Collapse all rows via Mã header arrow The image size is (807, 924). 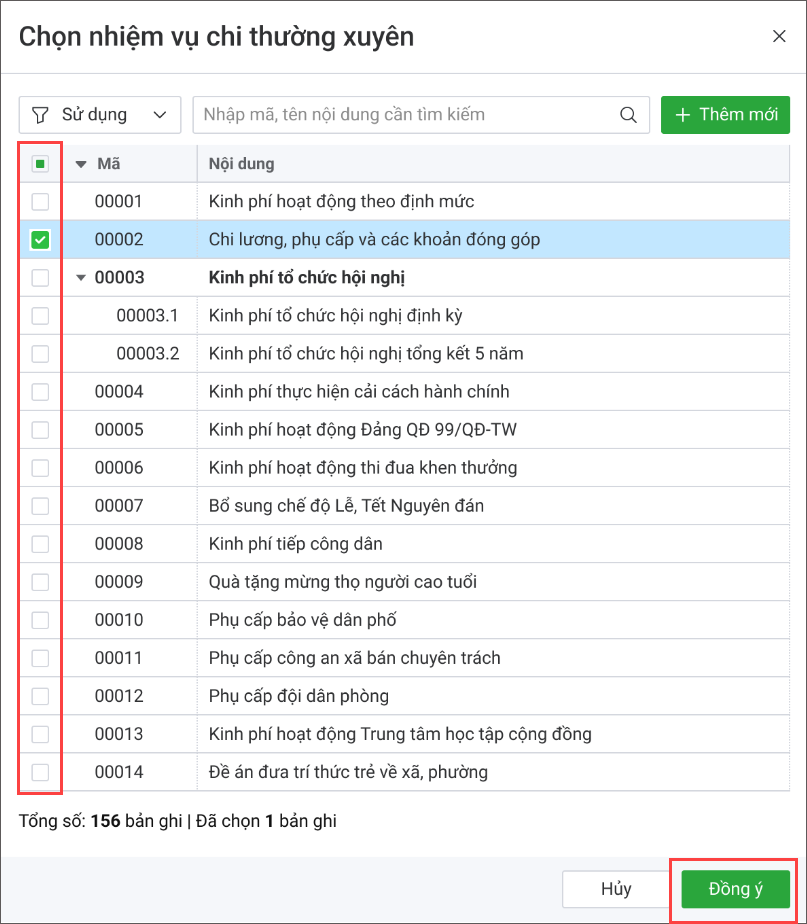(x=81, y=164)
